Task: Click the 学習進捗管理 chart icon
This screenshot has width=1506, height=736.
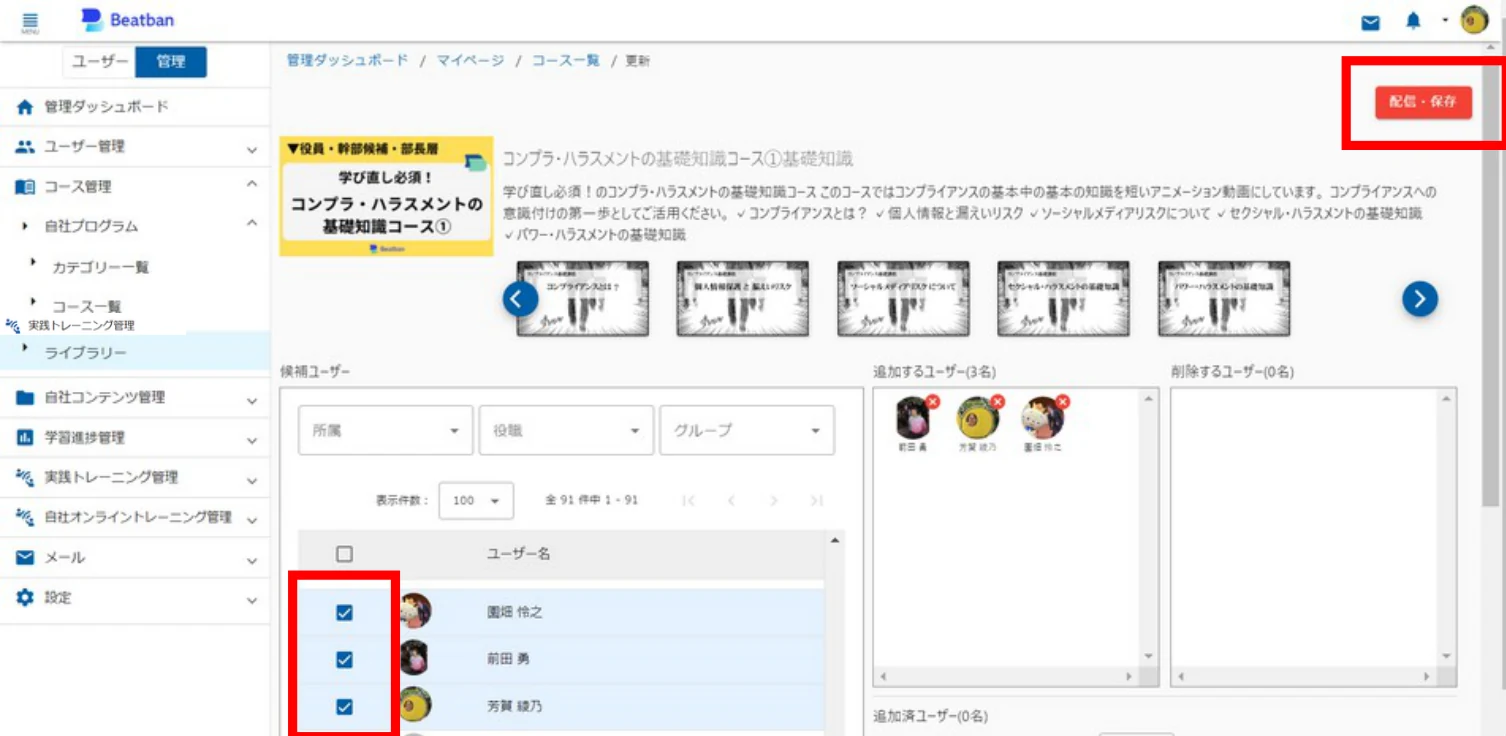Action: pyautogui.click(x=25, y=438)
